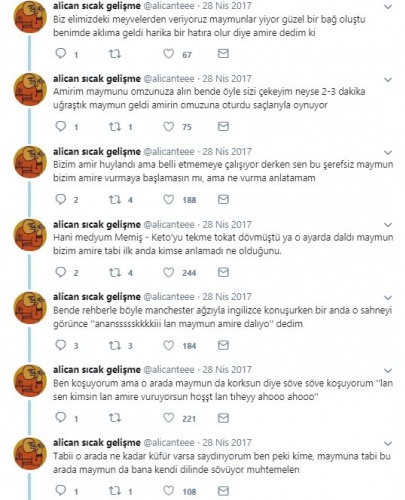Retweet the tweet with 244 likes
The image size is (405, 500).
click(115, 272)
